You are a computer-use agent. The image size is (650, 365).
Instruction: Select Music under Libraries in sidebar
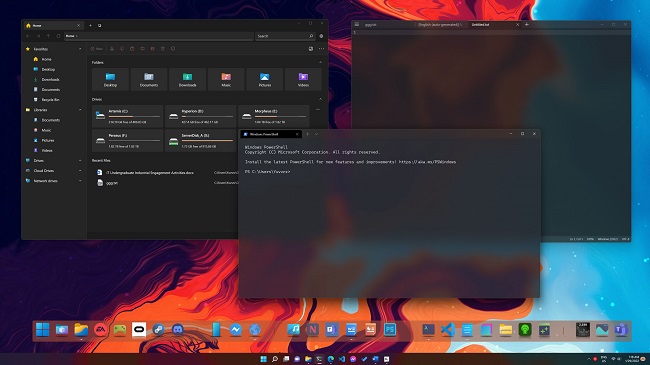(x=46, y=130)
